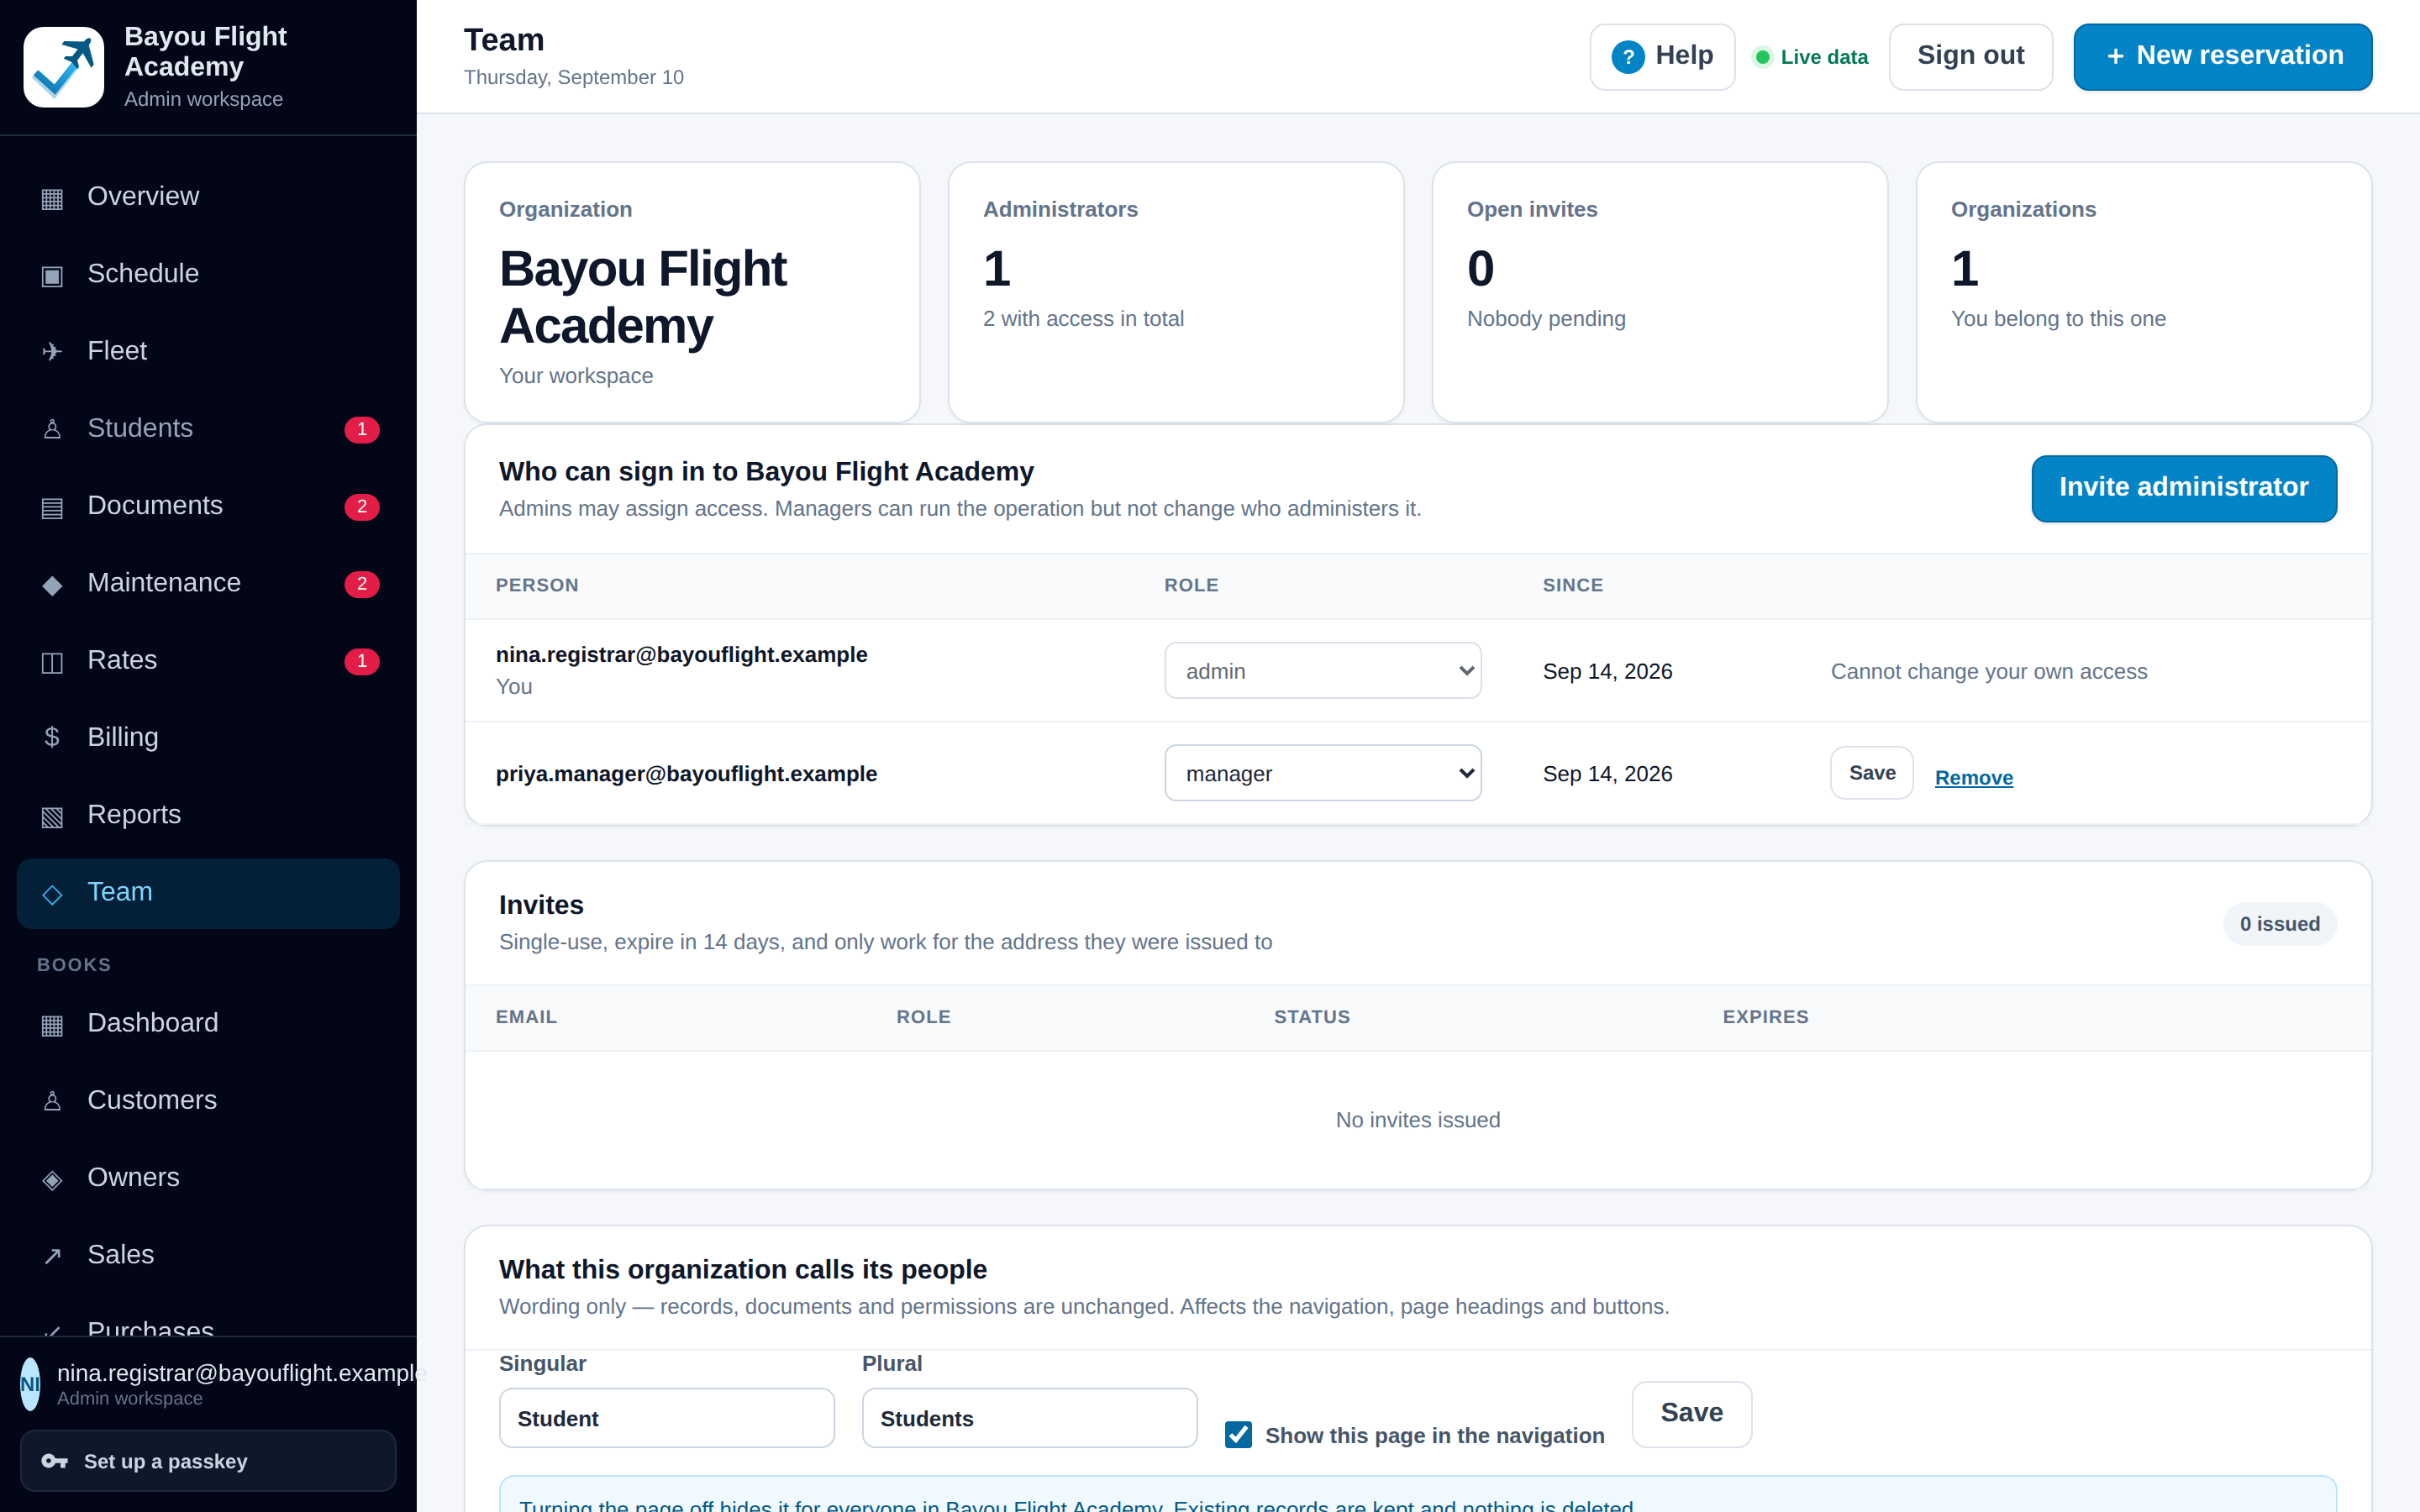
Task: Click the Documents notification badge
Action: point(362,506)
